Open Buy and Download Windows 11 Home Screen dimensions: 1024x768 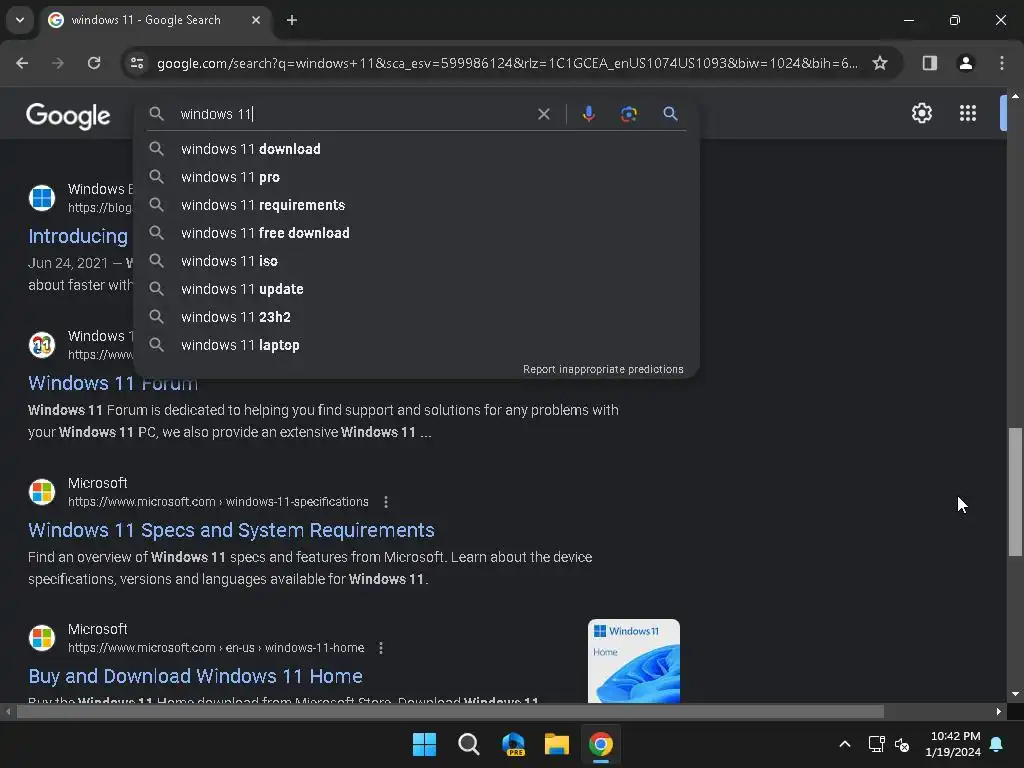click(195, 676)
